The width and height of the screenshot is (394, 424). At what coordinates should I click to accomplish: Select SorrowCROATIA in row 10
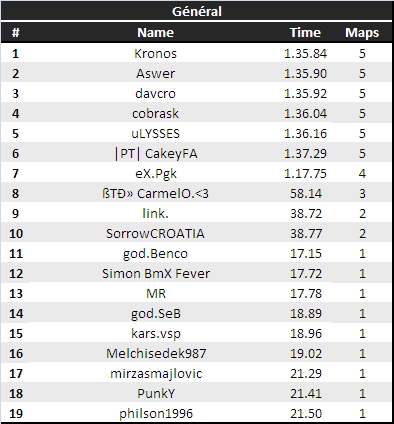(155, 233)
